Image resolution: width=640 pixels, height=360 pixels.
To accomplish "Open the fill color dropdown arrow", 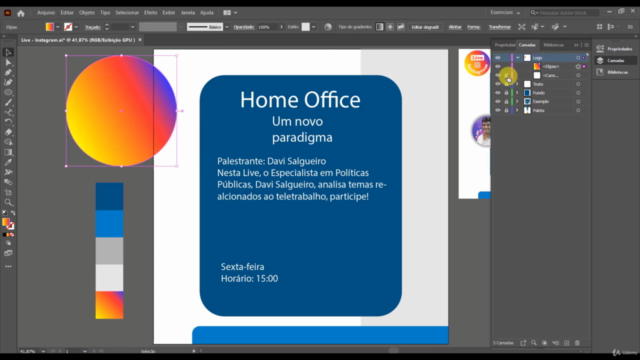I will tap(58, 27).
